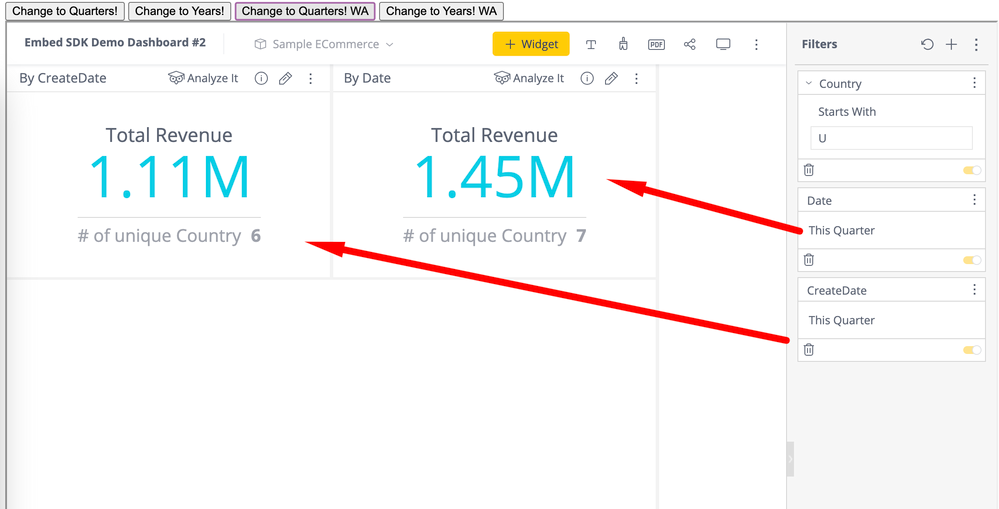Click the monitor display icon in toolbar
999x509 pixels.
723,45
